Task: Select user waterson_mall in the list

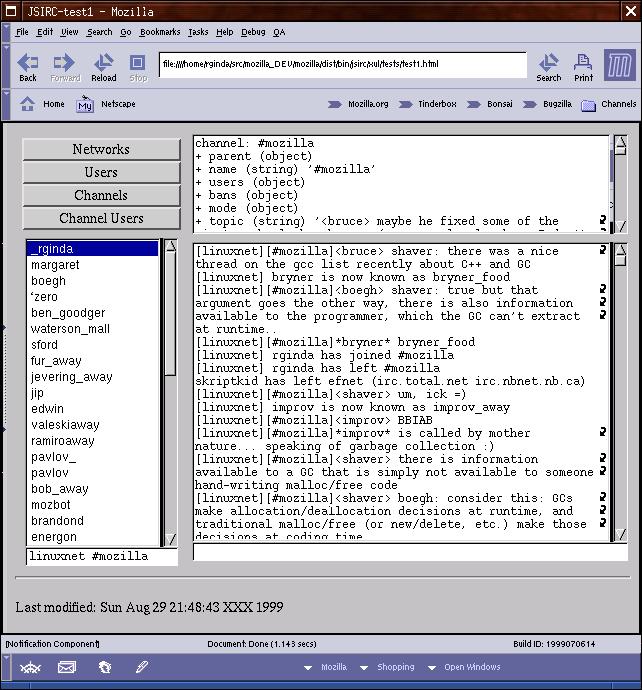Action: 92,329
